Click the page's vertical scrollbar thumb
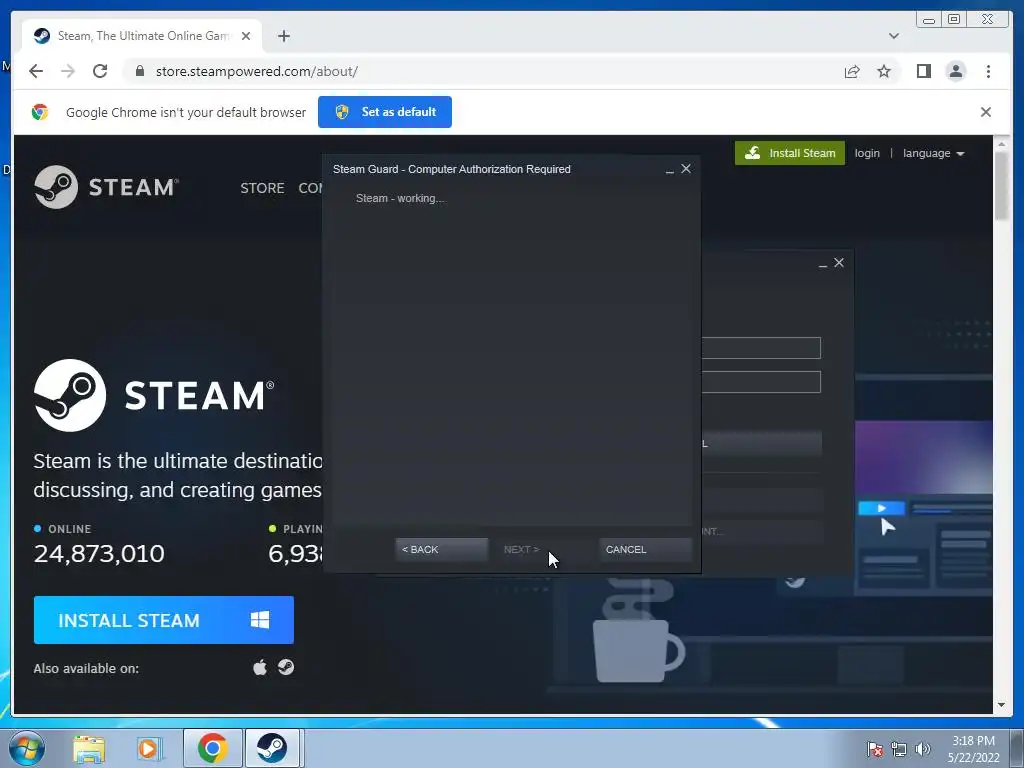1024x768 pixels. (1001, 186)
